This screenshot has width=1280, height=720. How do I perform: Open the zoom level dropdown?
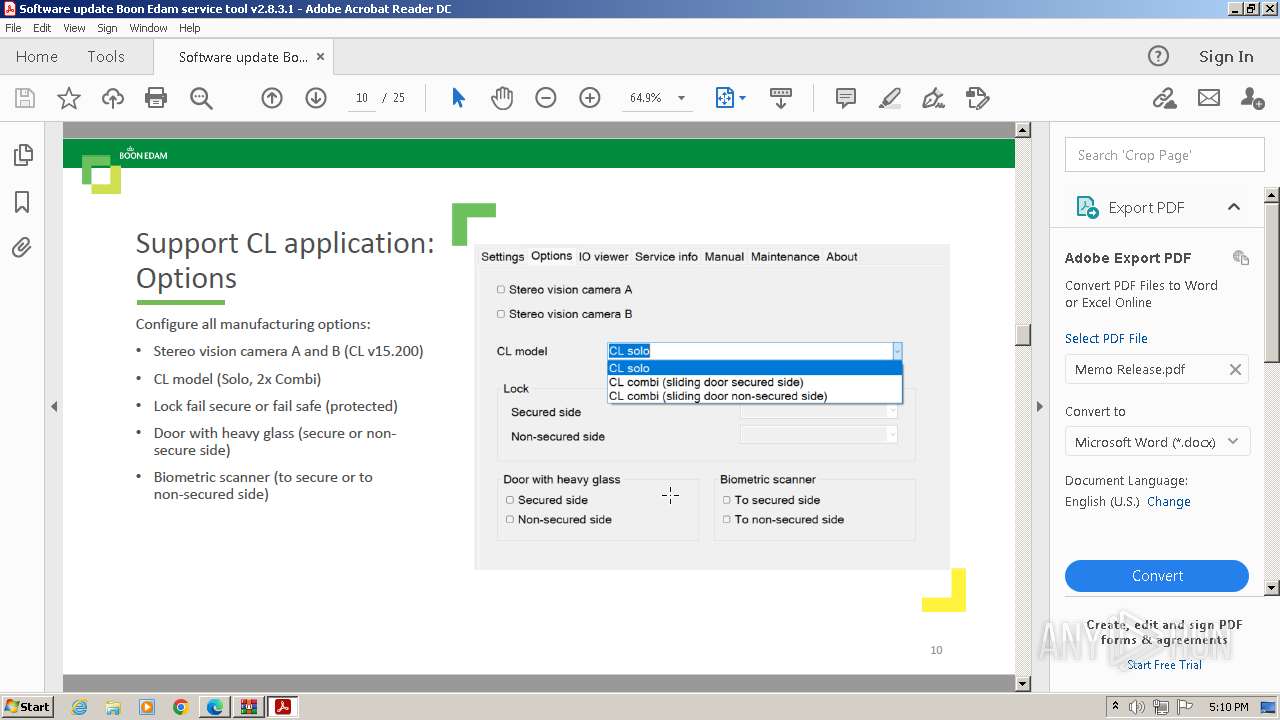pyautogui.click(x=682, y=98)
